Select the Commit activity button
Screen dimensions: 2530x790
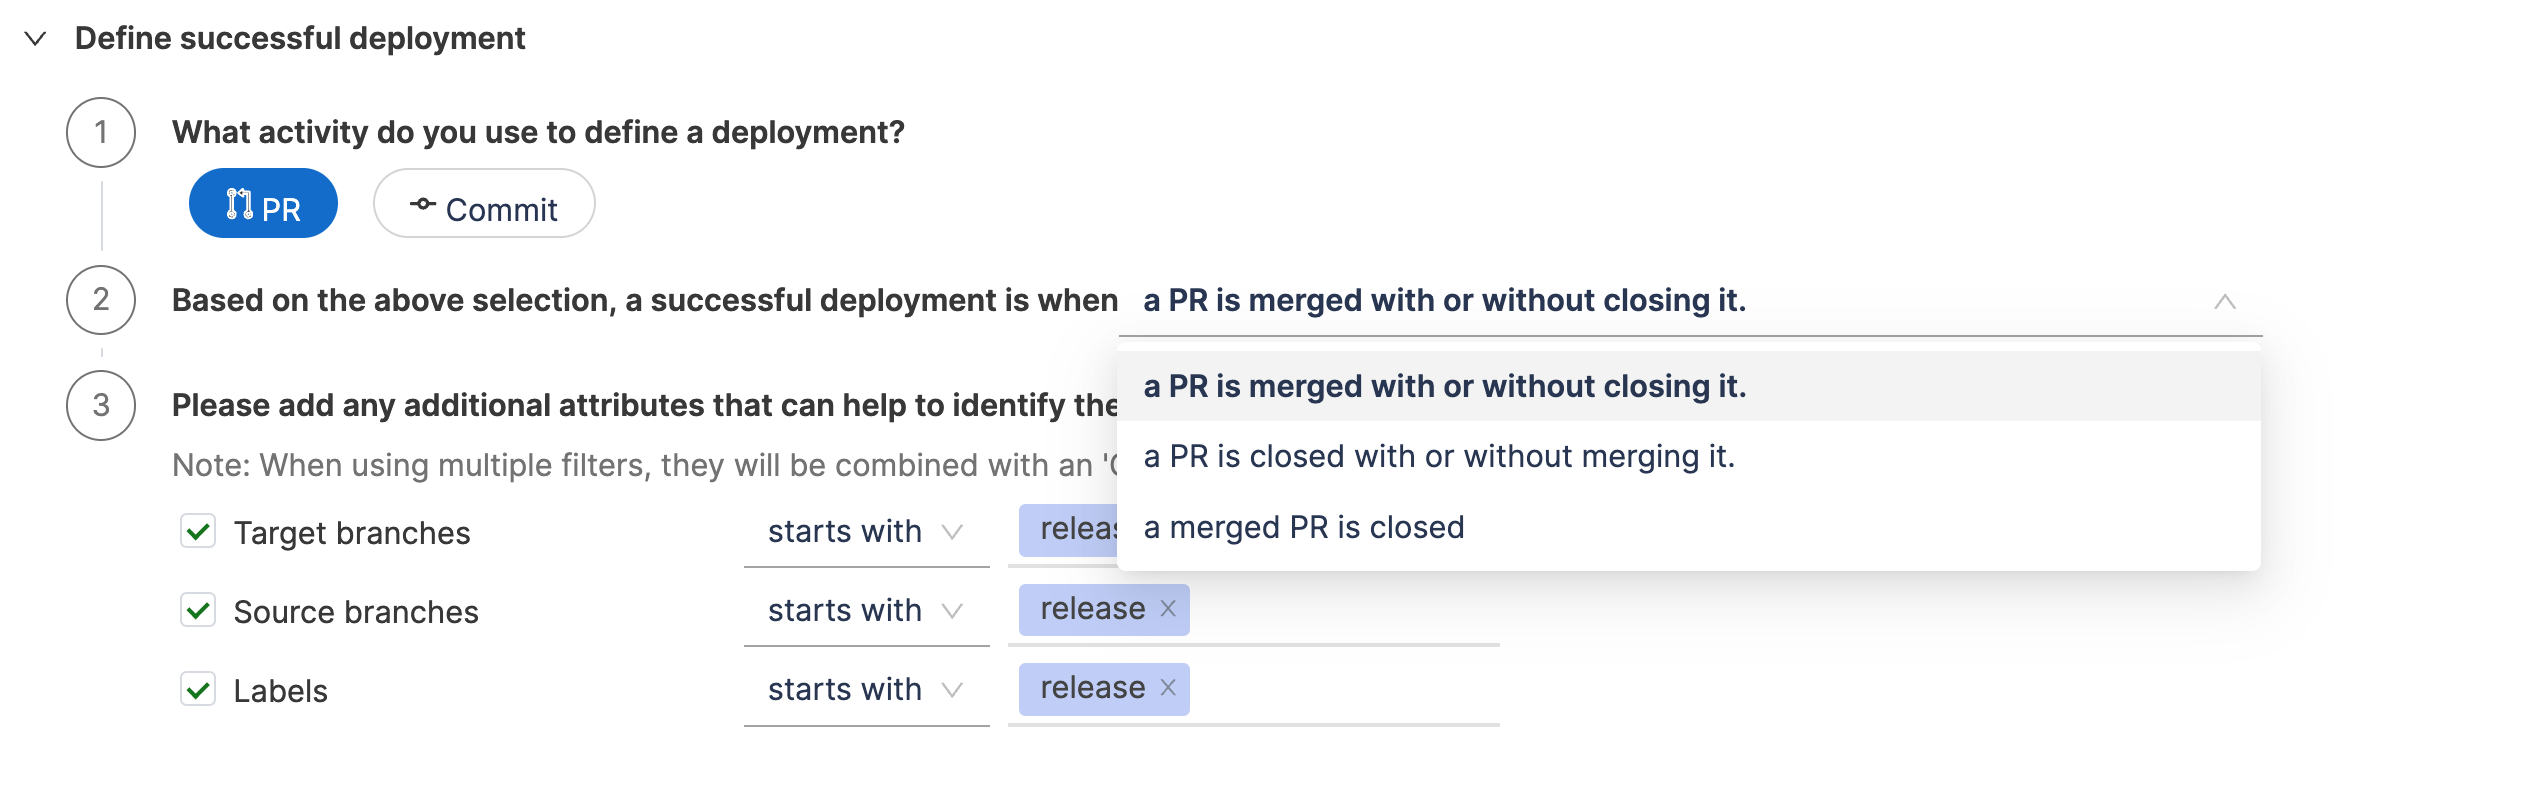point(484,204)
